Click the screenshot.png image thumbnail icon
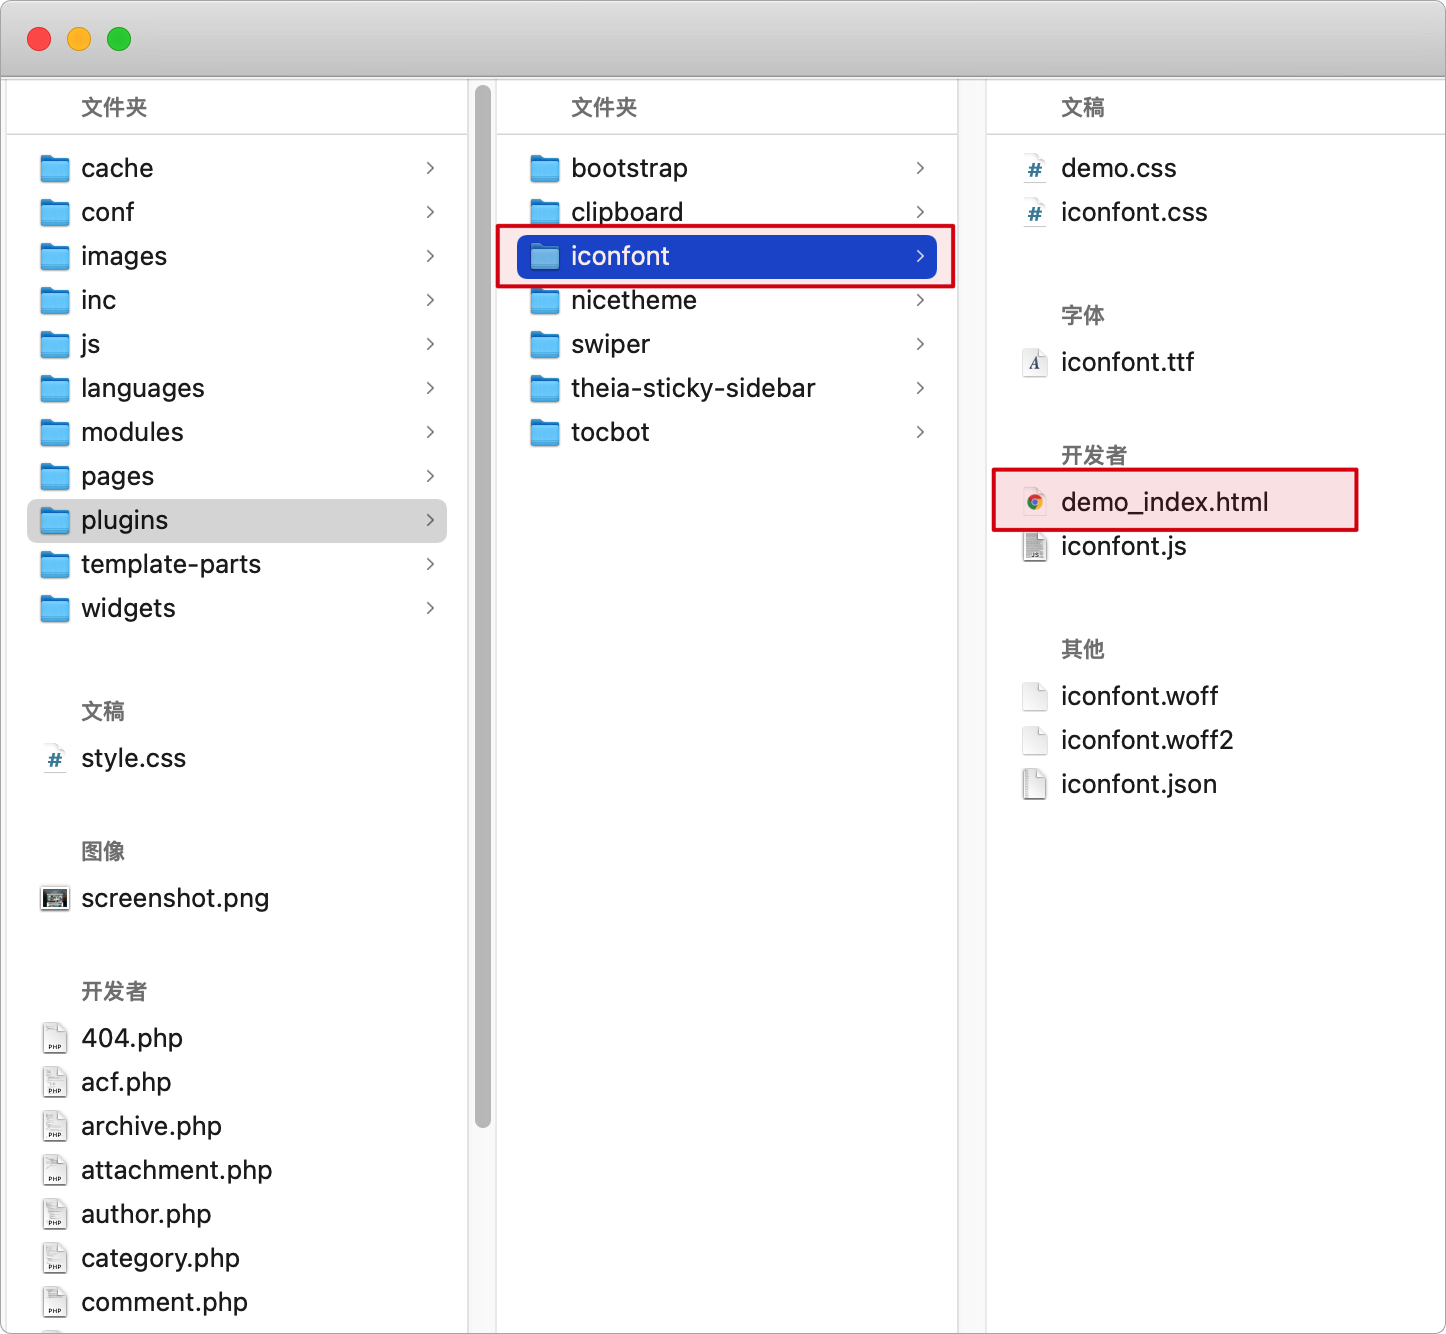The width and height of the screenshot is (1446, 1334). coord(55,898)
